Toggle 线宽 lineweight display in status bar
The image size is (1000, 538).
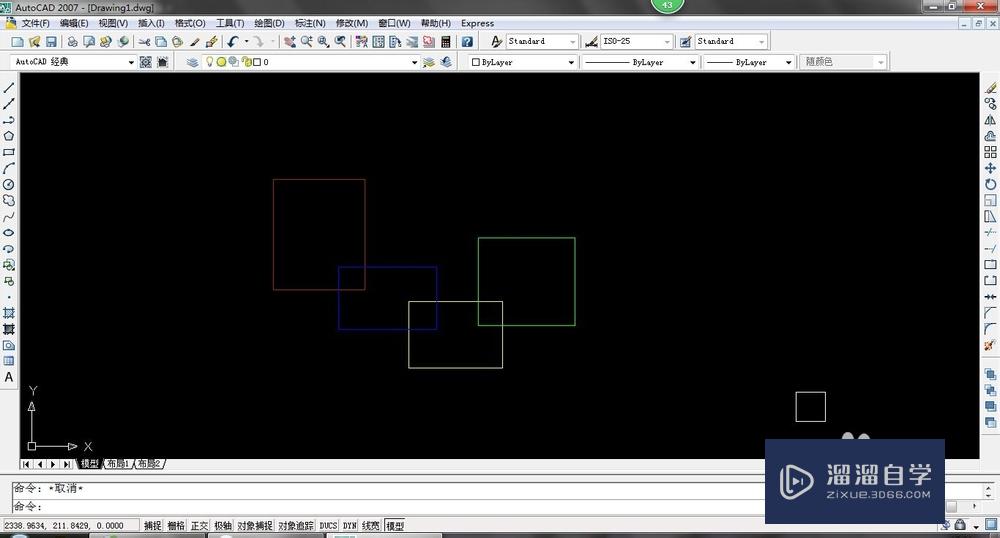(x=371, y=525)
